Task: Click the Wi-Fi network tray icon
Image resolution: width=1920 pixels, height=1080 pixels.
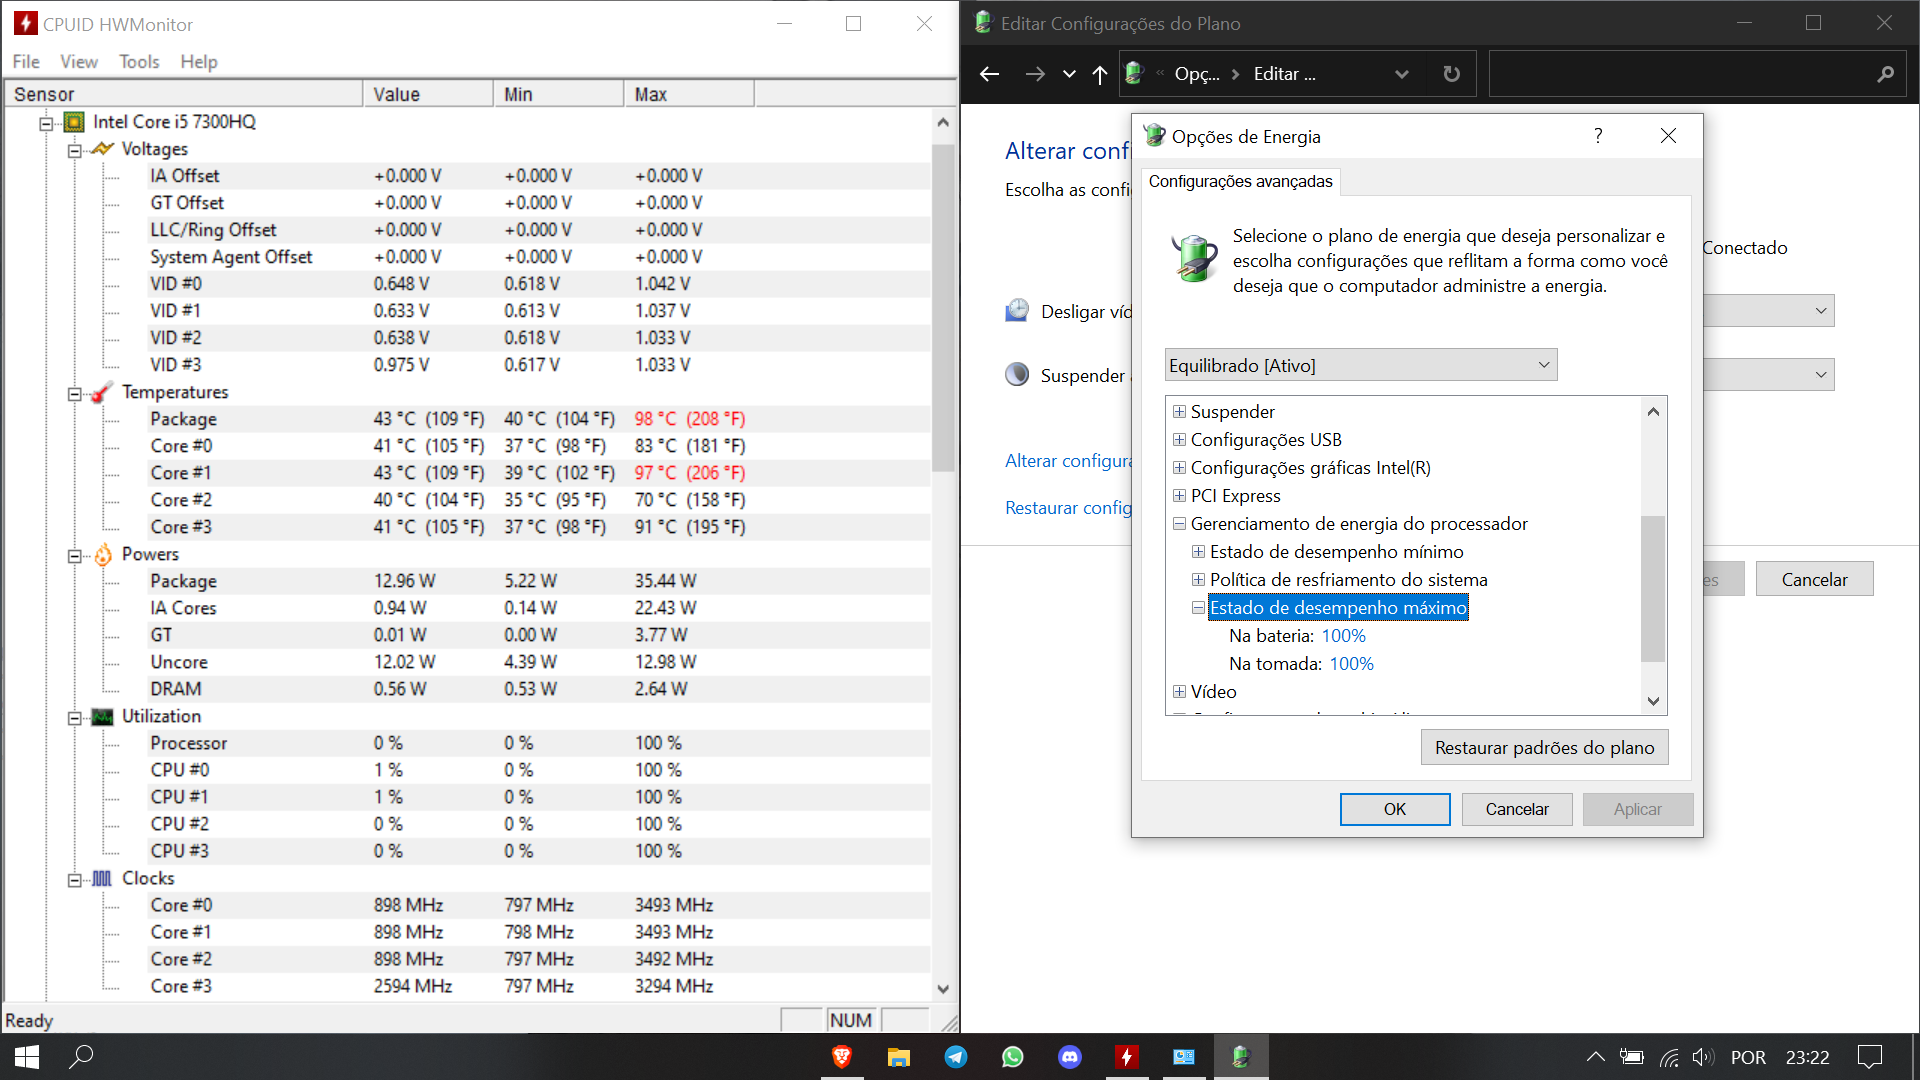Action: pyautogui.click(x=1669, y=1057)
